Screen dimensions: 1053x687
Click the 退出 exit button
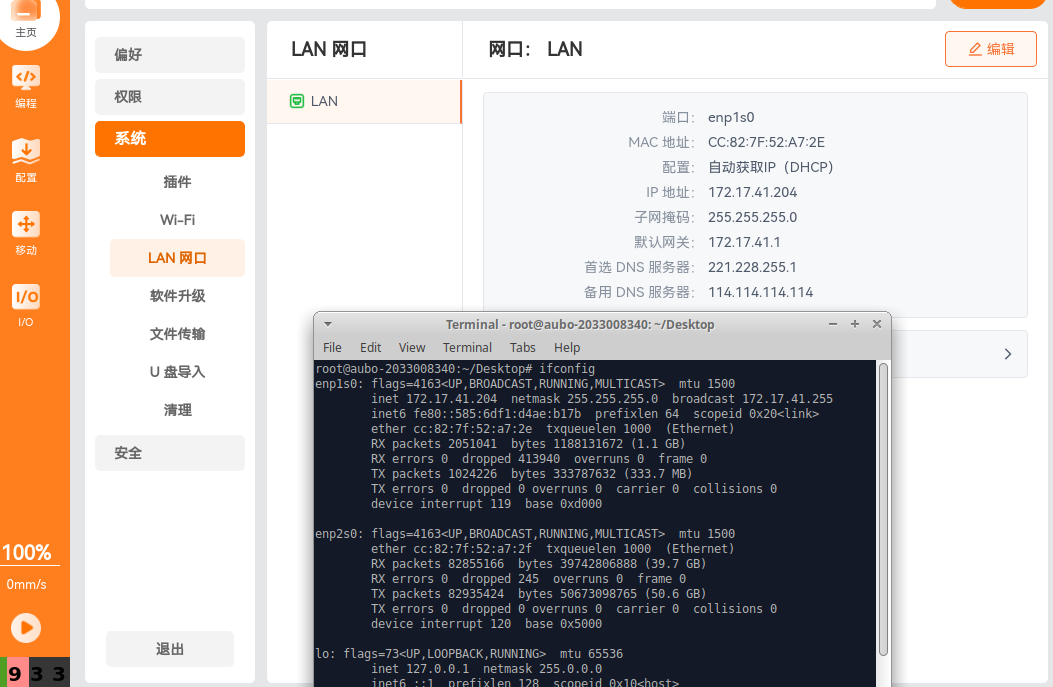tap(170, 649)
